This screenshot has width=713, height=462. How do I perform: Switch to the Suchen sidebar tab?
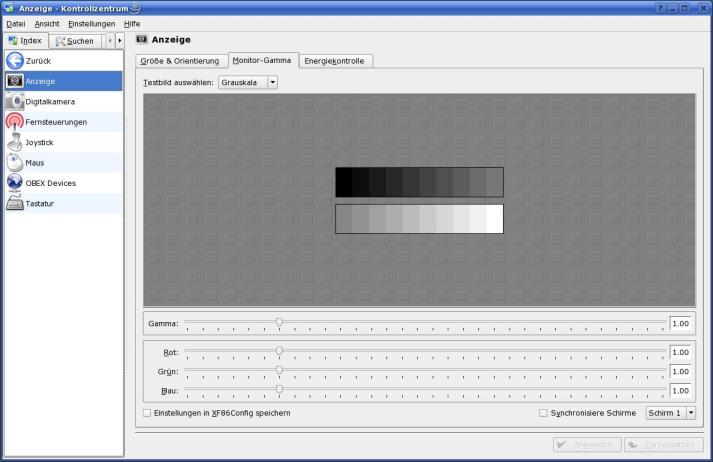click(x=75, y=41)
